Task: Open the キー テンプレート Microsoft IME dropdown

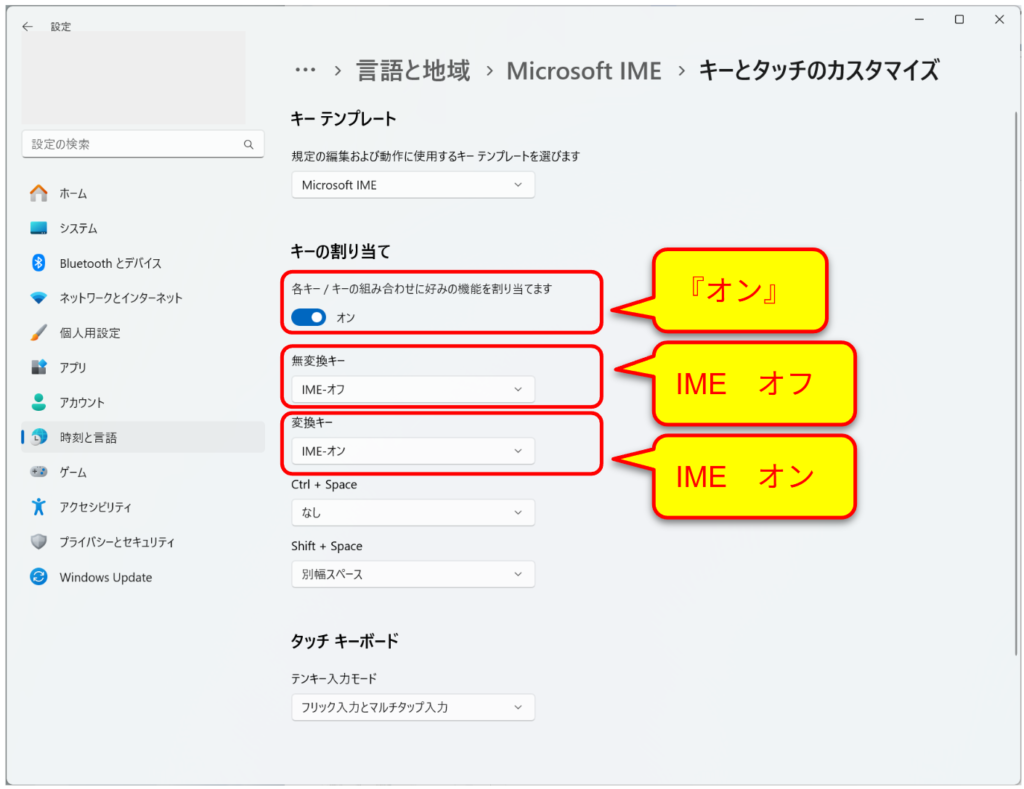Action: 413,185
